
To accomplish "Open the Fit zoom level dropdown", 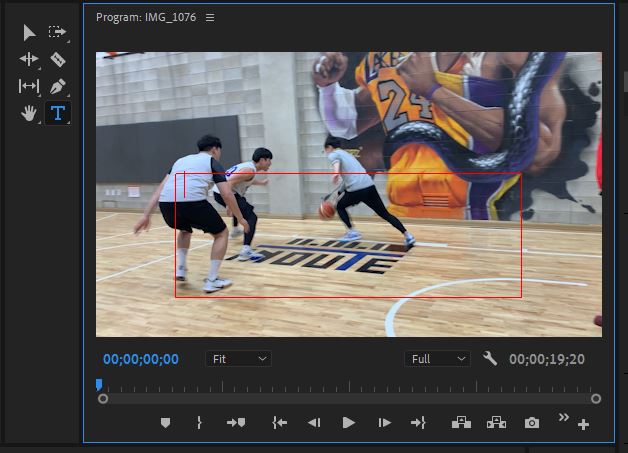I will point(238,359).
